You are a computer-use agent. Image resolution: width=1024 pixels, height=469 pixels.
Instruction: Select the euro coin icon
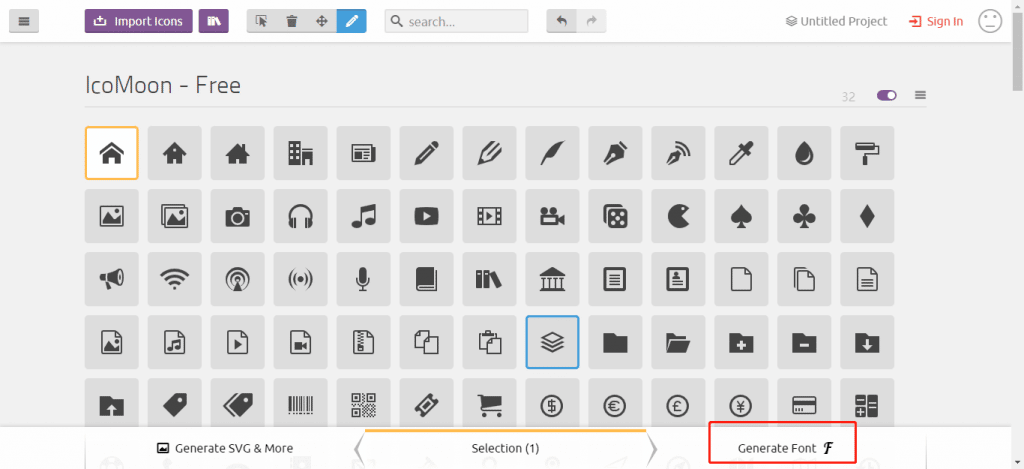[615, 402]
